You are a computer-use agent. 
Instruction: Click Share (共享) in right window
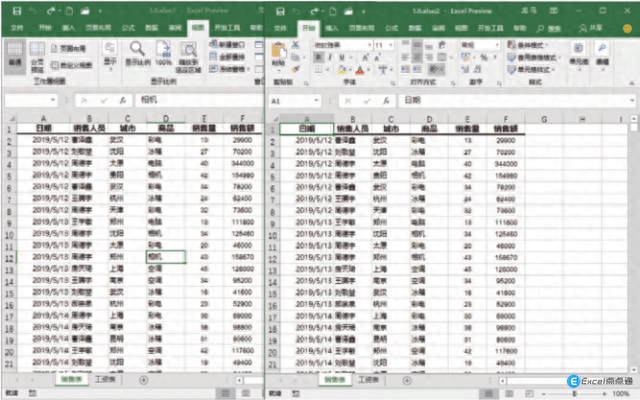point(591,28)
